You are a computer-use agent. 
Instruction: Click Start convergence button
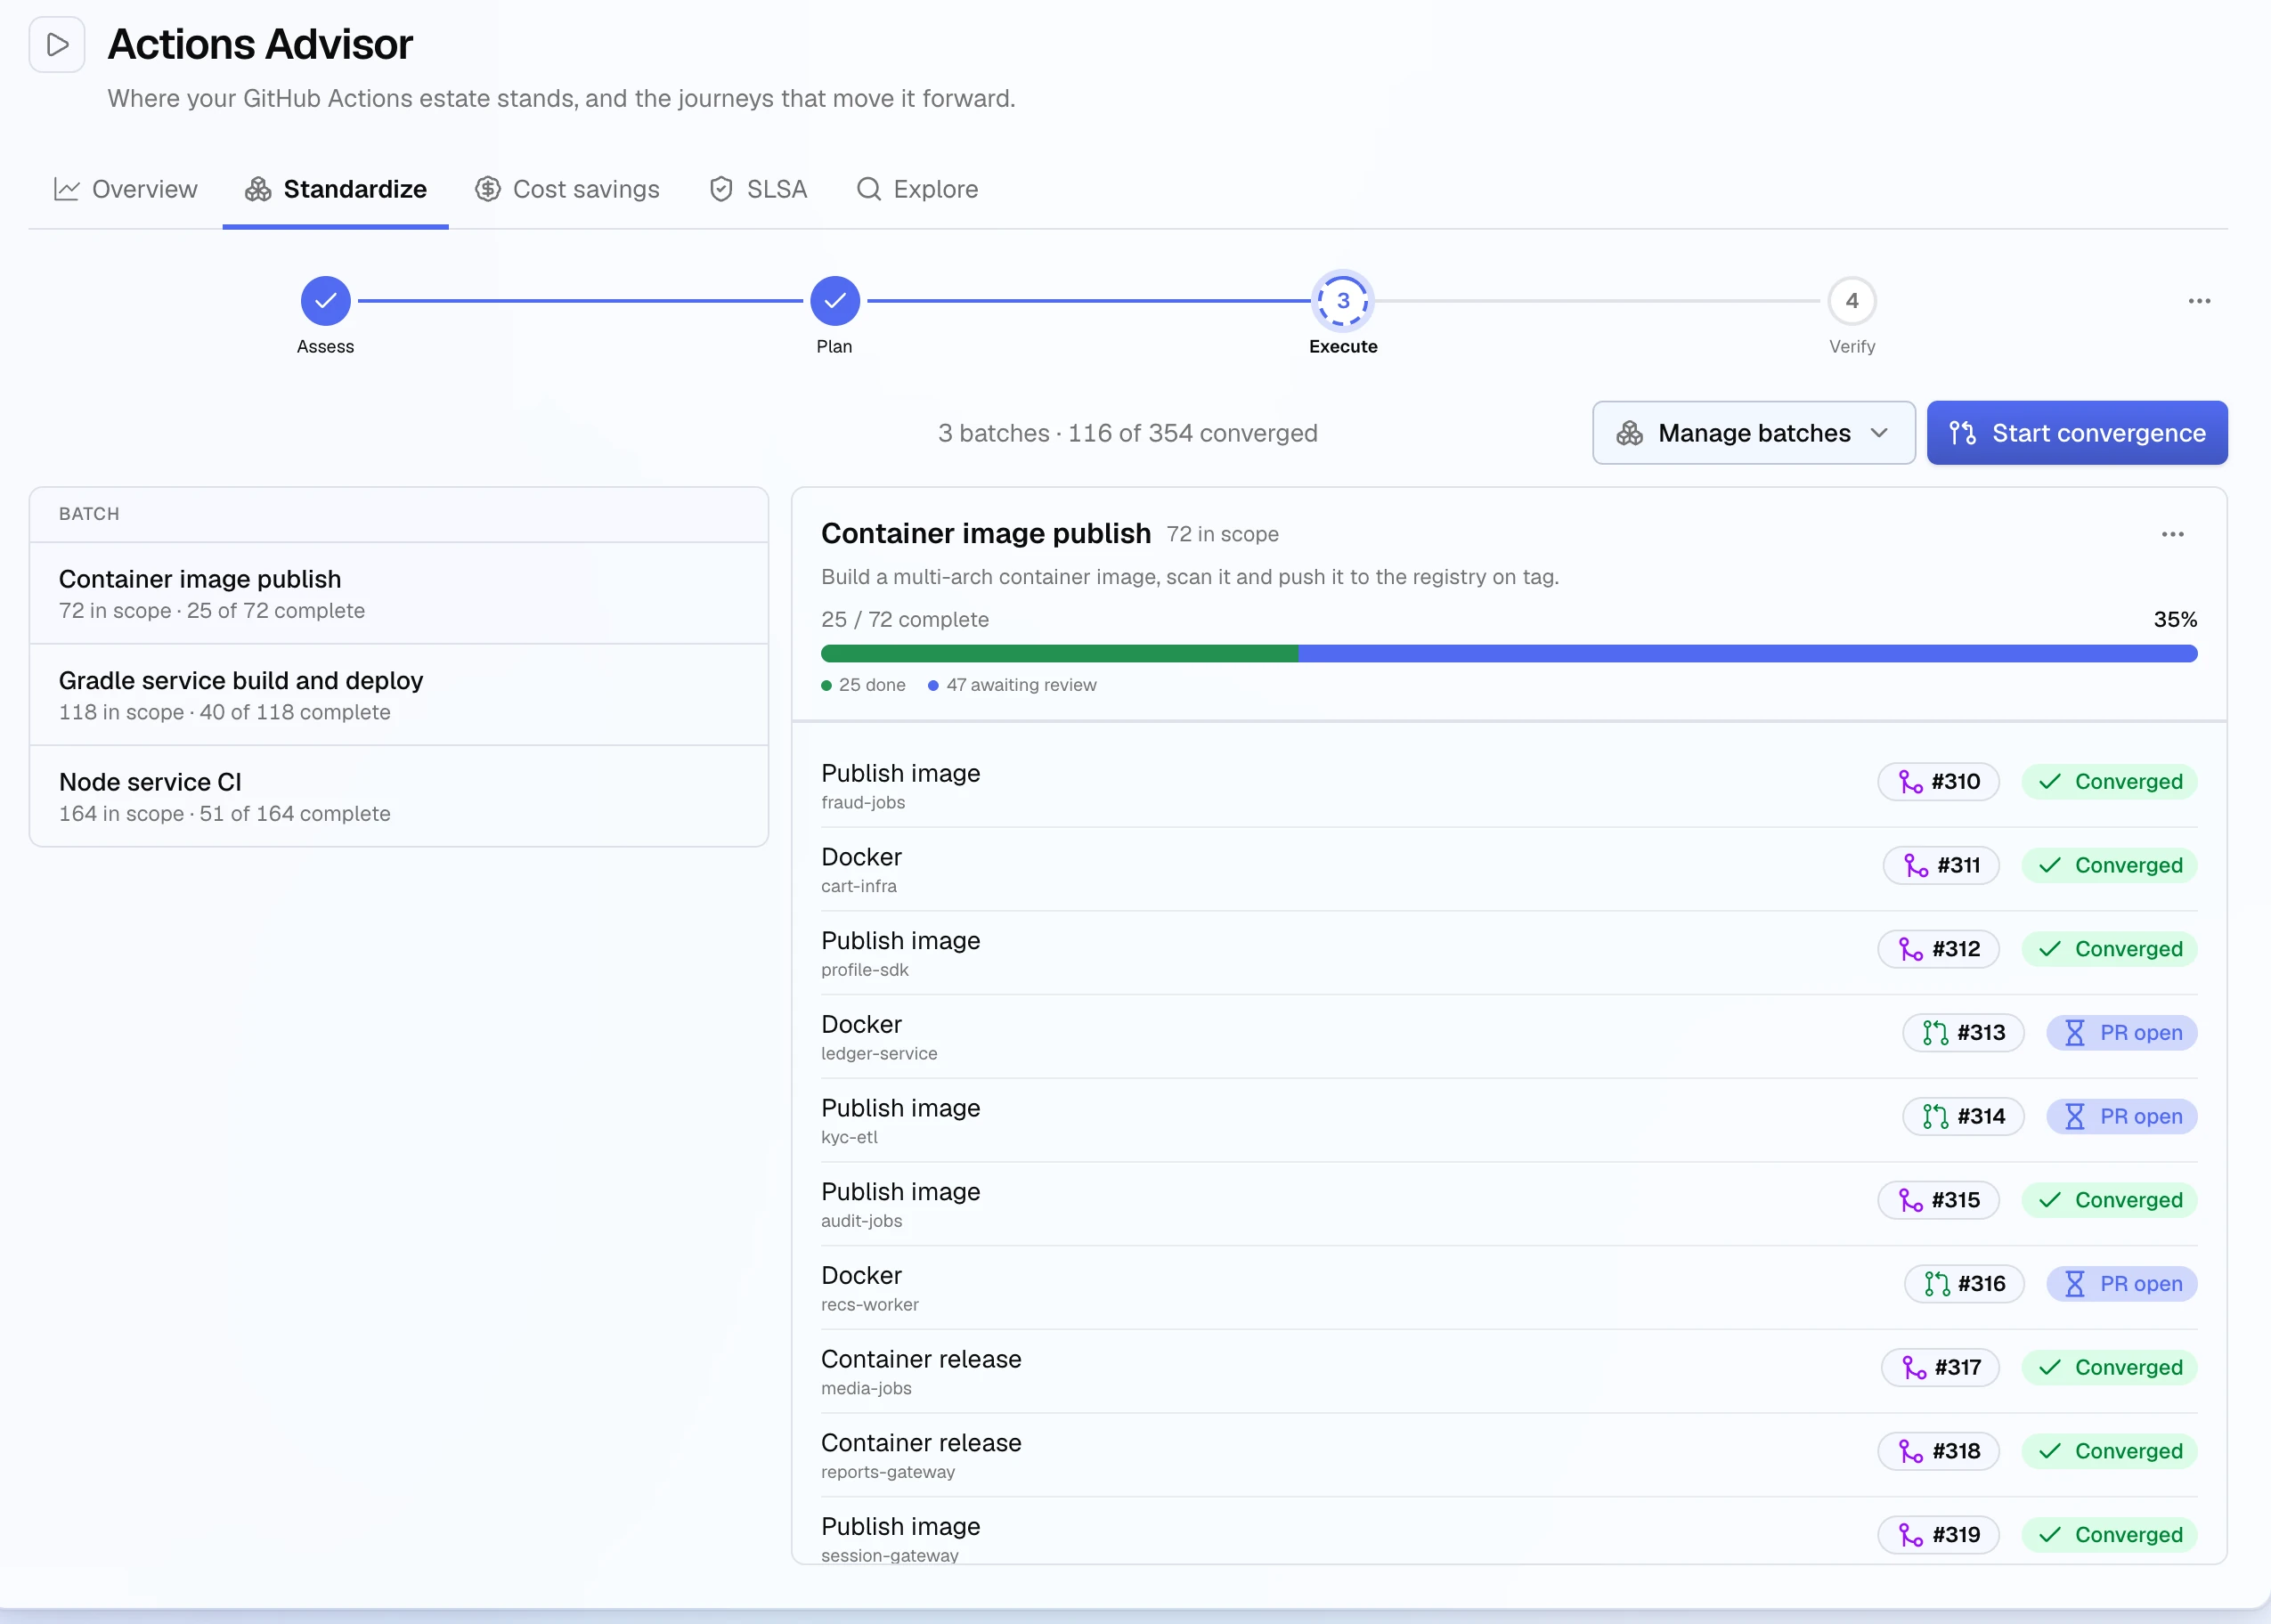(2077, 433)
